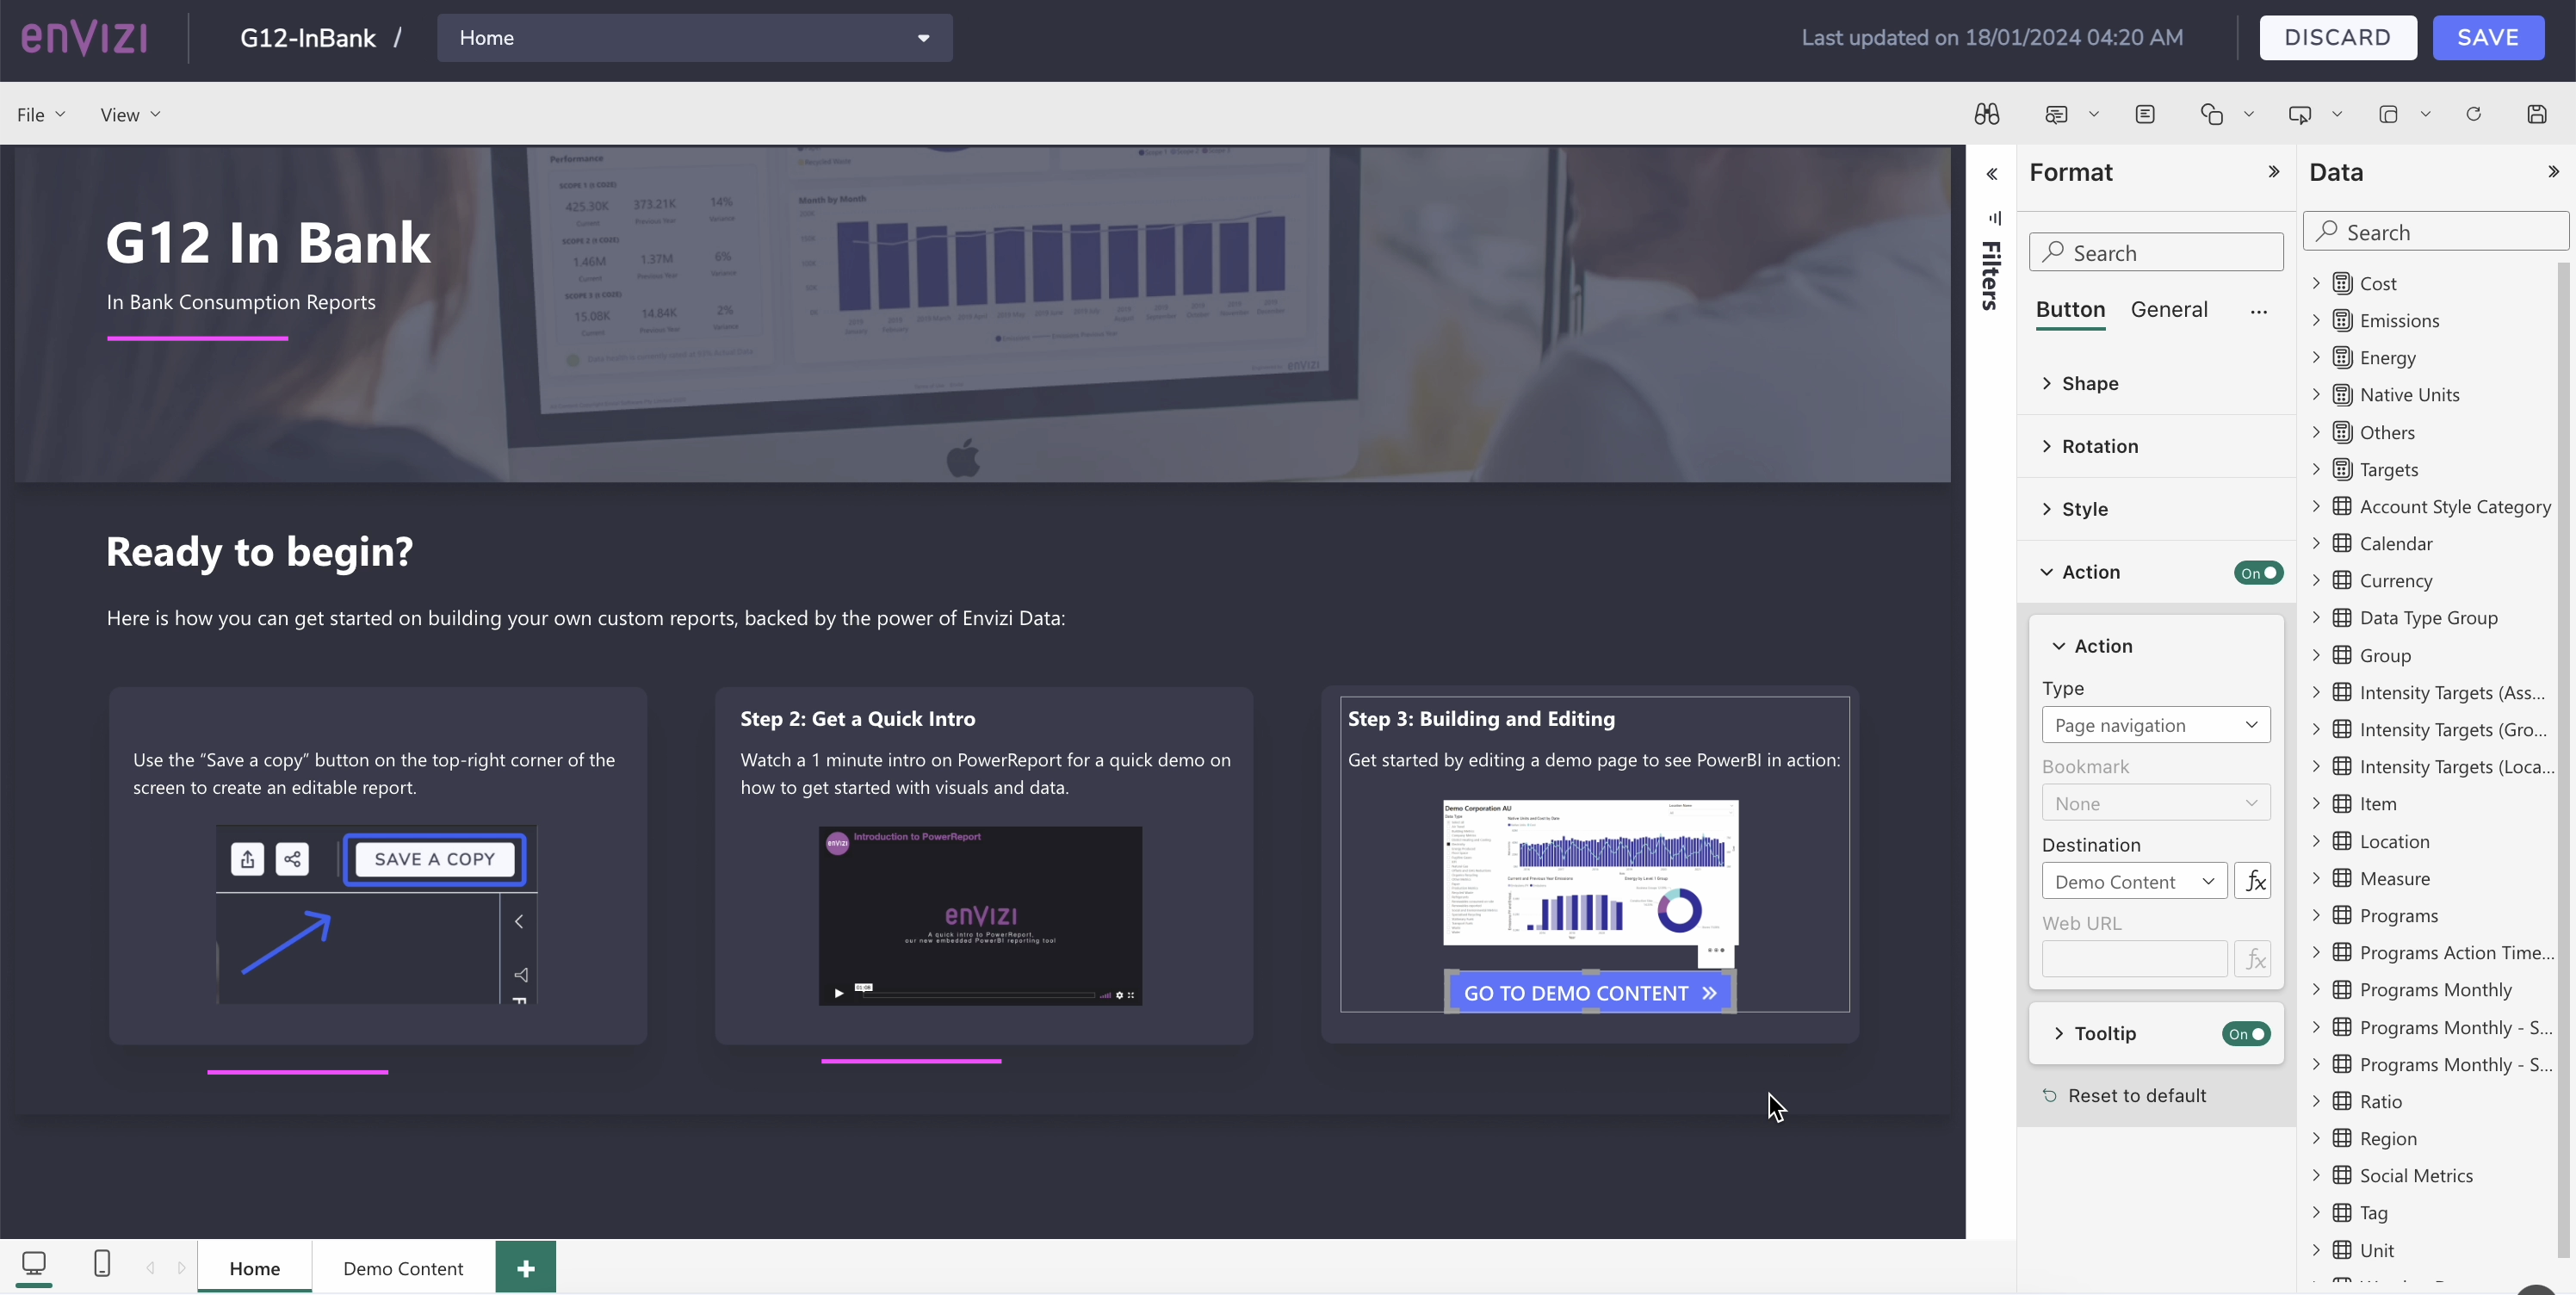The height and width of the screenshot is (1295, 2576).
Task: Toggle the Action switch off
Action: pos(2258,573)
